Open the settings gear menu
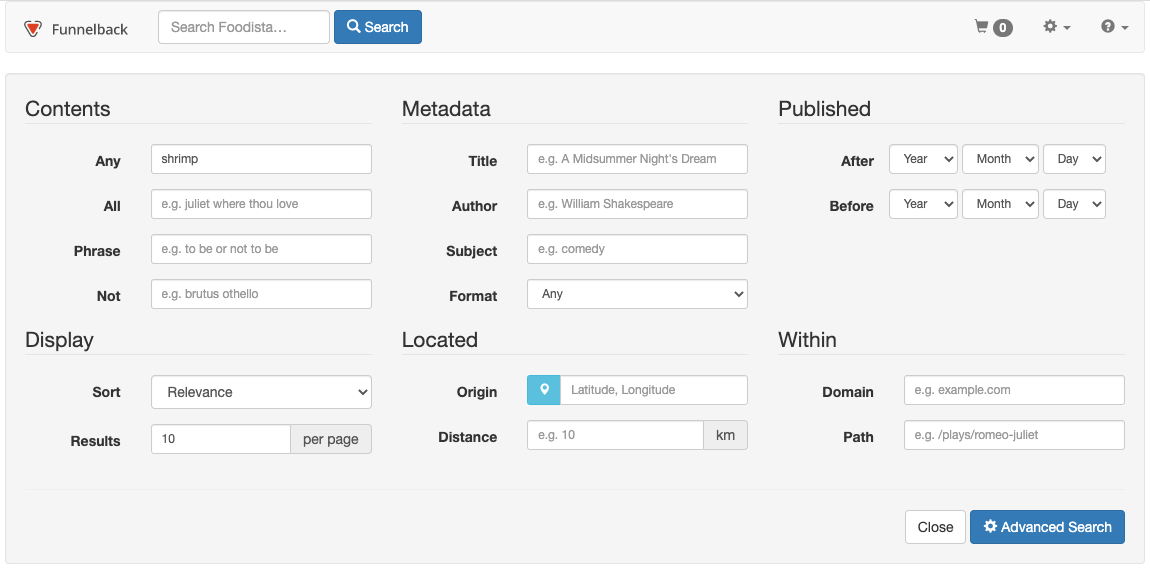 (x=1056, y=27)
